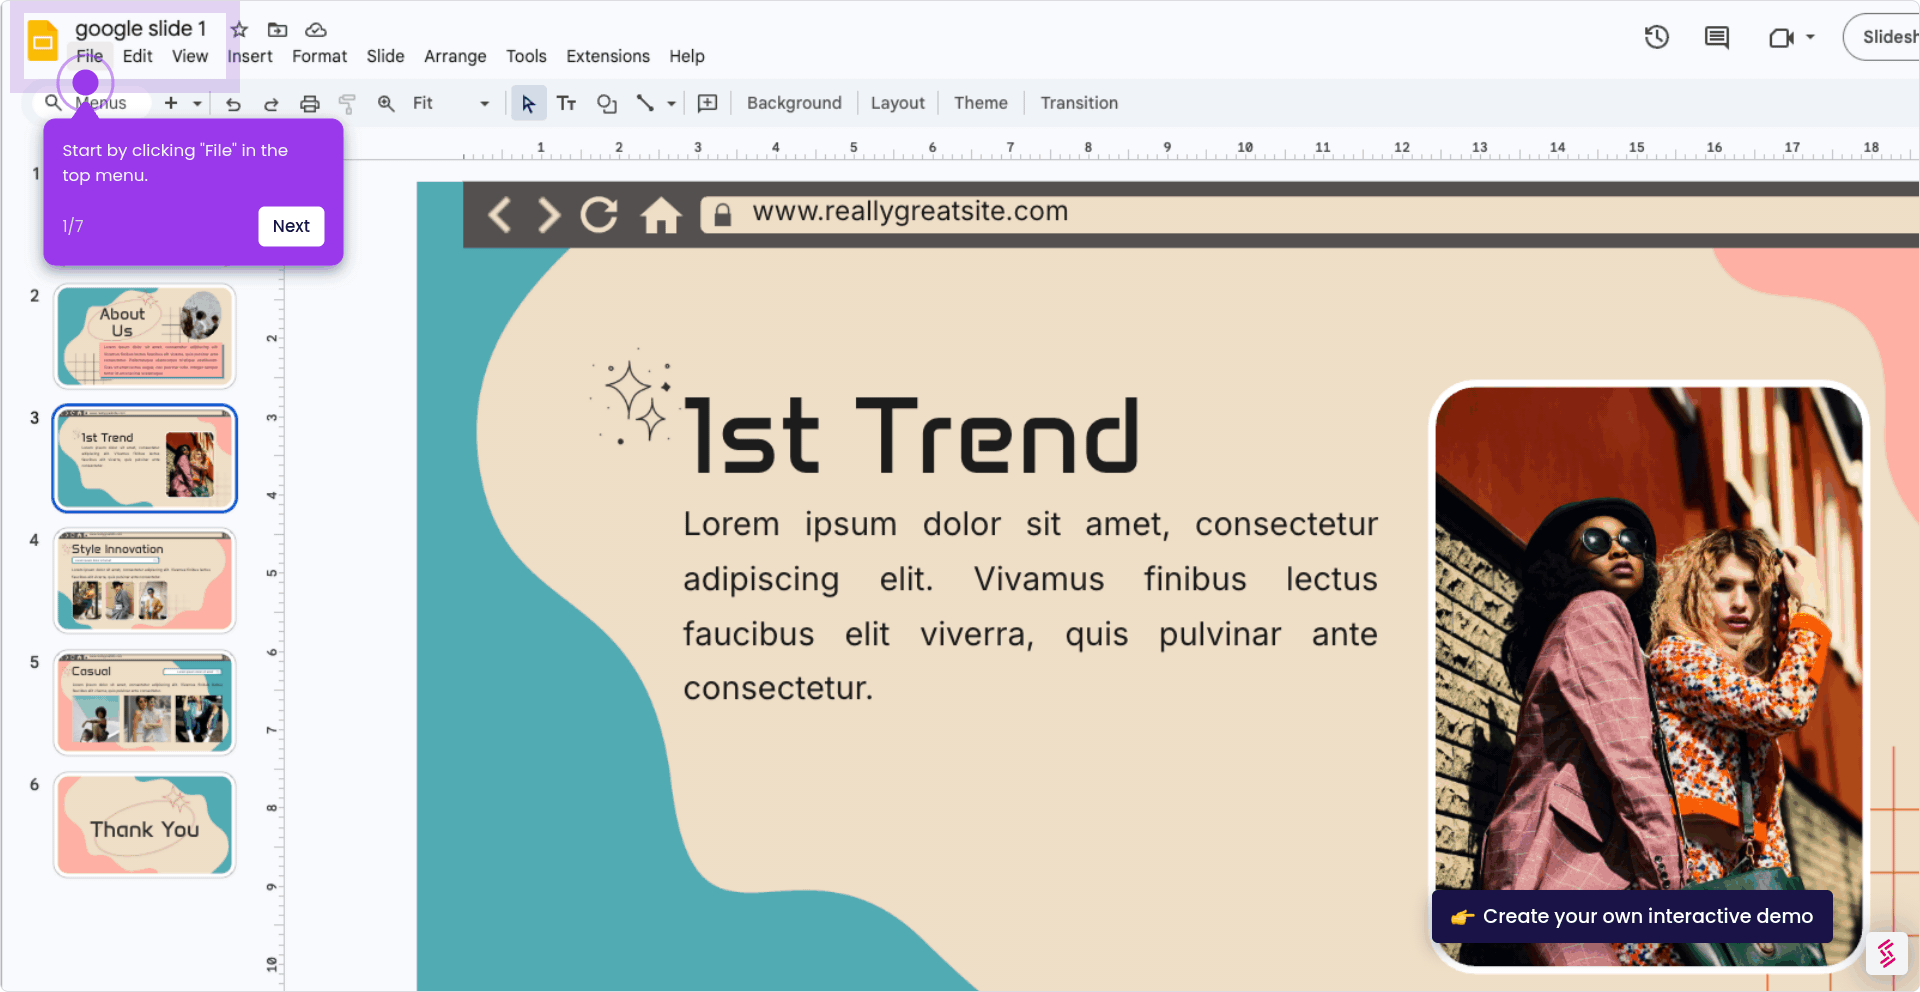Click the add comment icon
The width and height of the screenshot is (1920, 992).
pyautogui.click(x=707, y=103)
